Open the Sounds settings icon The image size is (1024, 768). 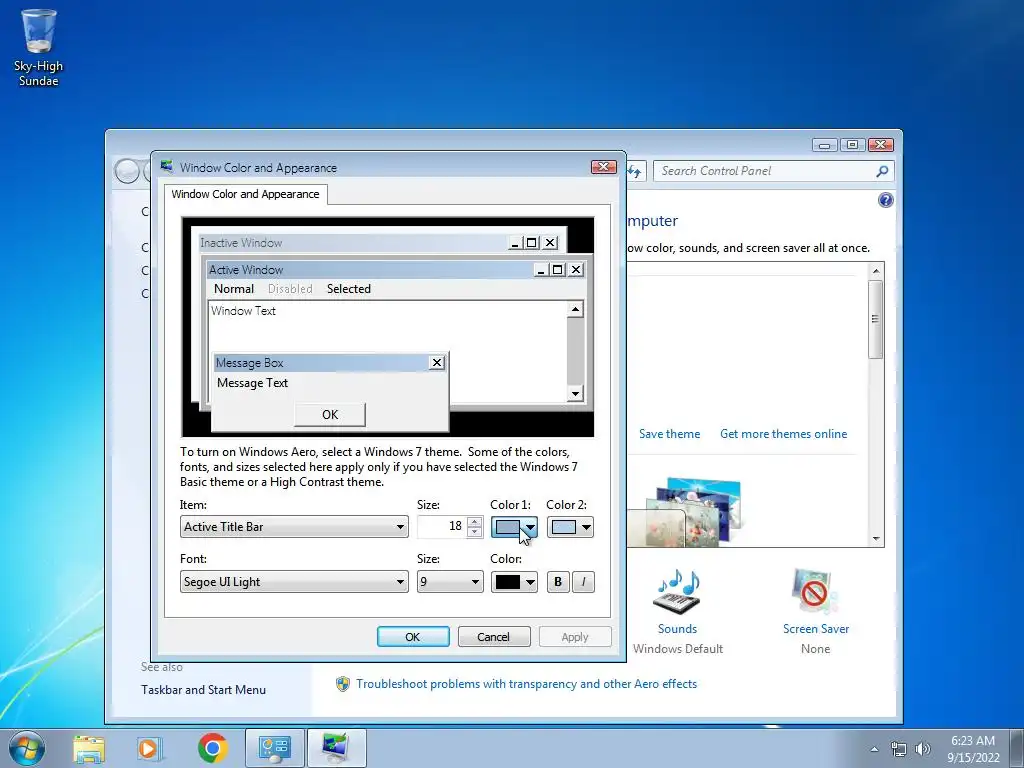pyautogui.click(x=677, y=591)
